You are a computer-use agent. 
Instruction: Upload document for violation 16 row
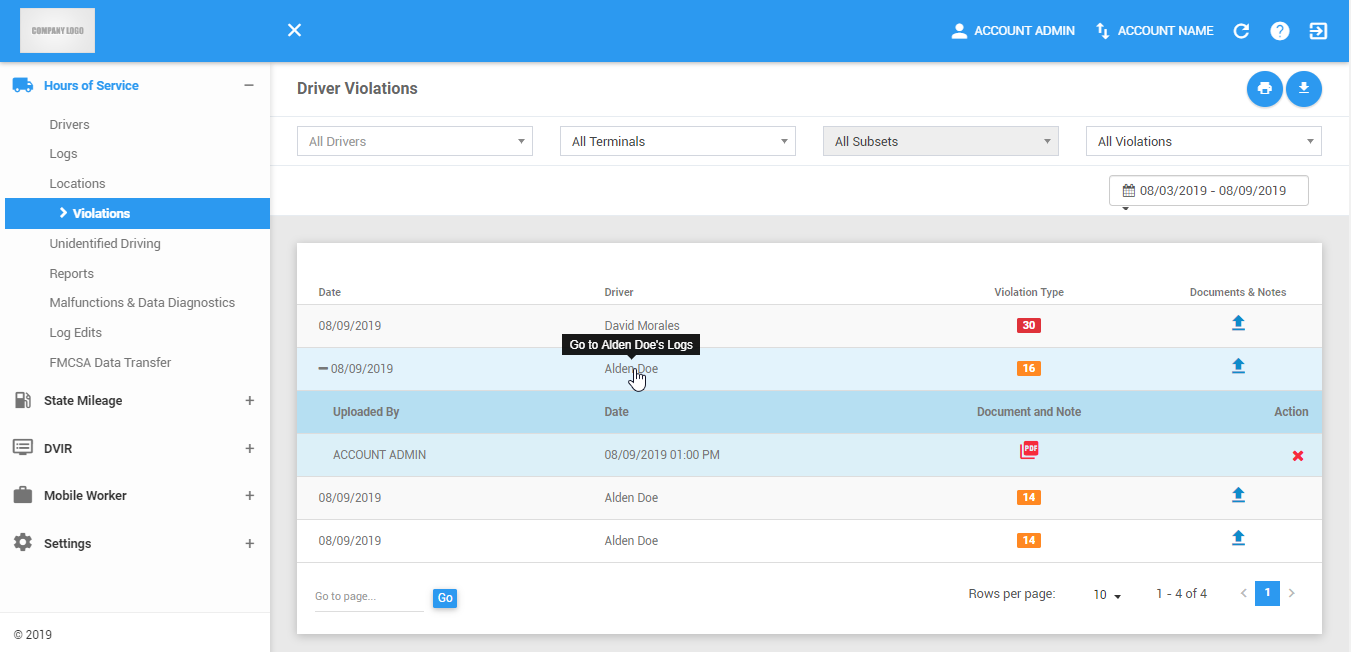coord(1238,366)
